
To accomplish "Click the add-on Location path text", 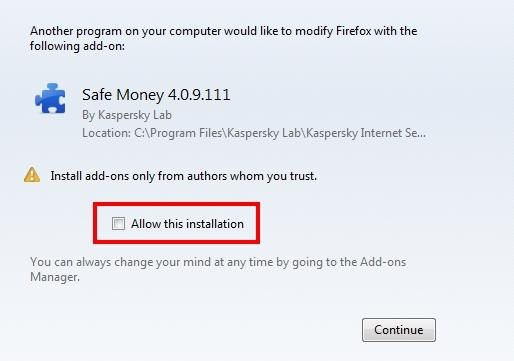I will tap(254, 133).
